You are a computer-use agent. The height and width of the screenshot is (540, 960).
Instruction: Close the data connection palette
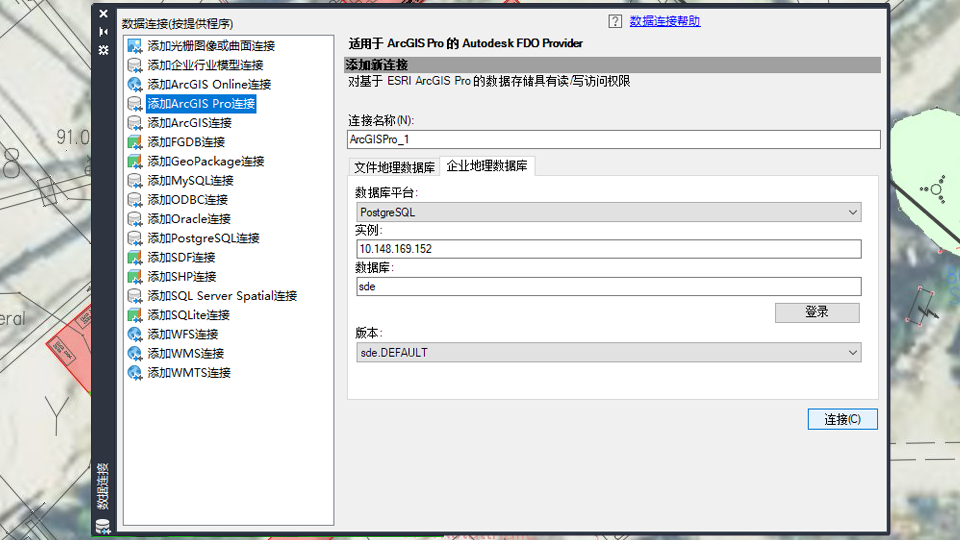click(x=103, y=13)
